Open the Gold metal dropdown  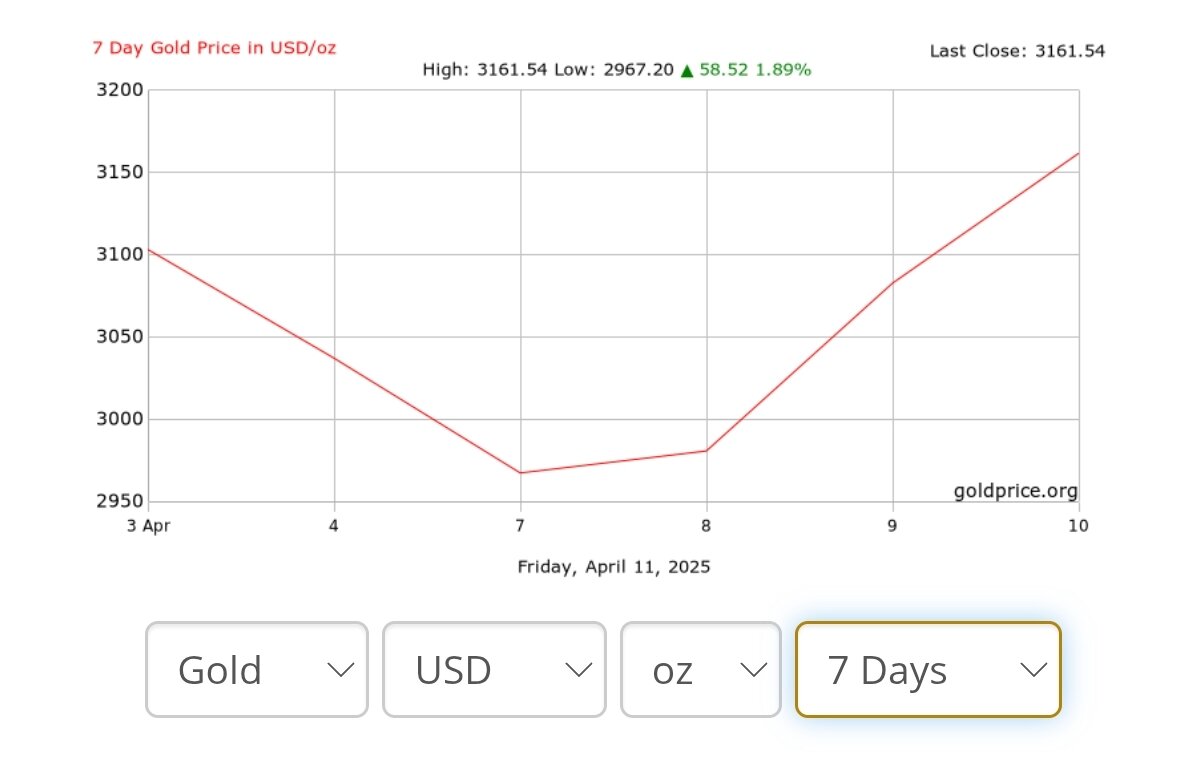[257, 670]
